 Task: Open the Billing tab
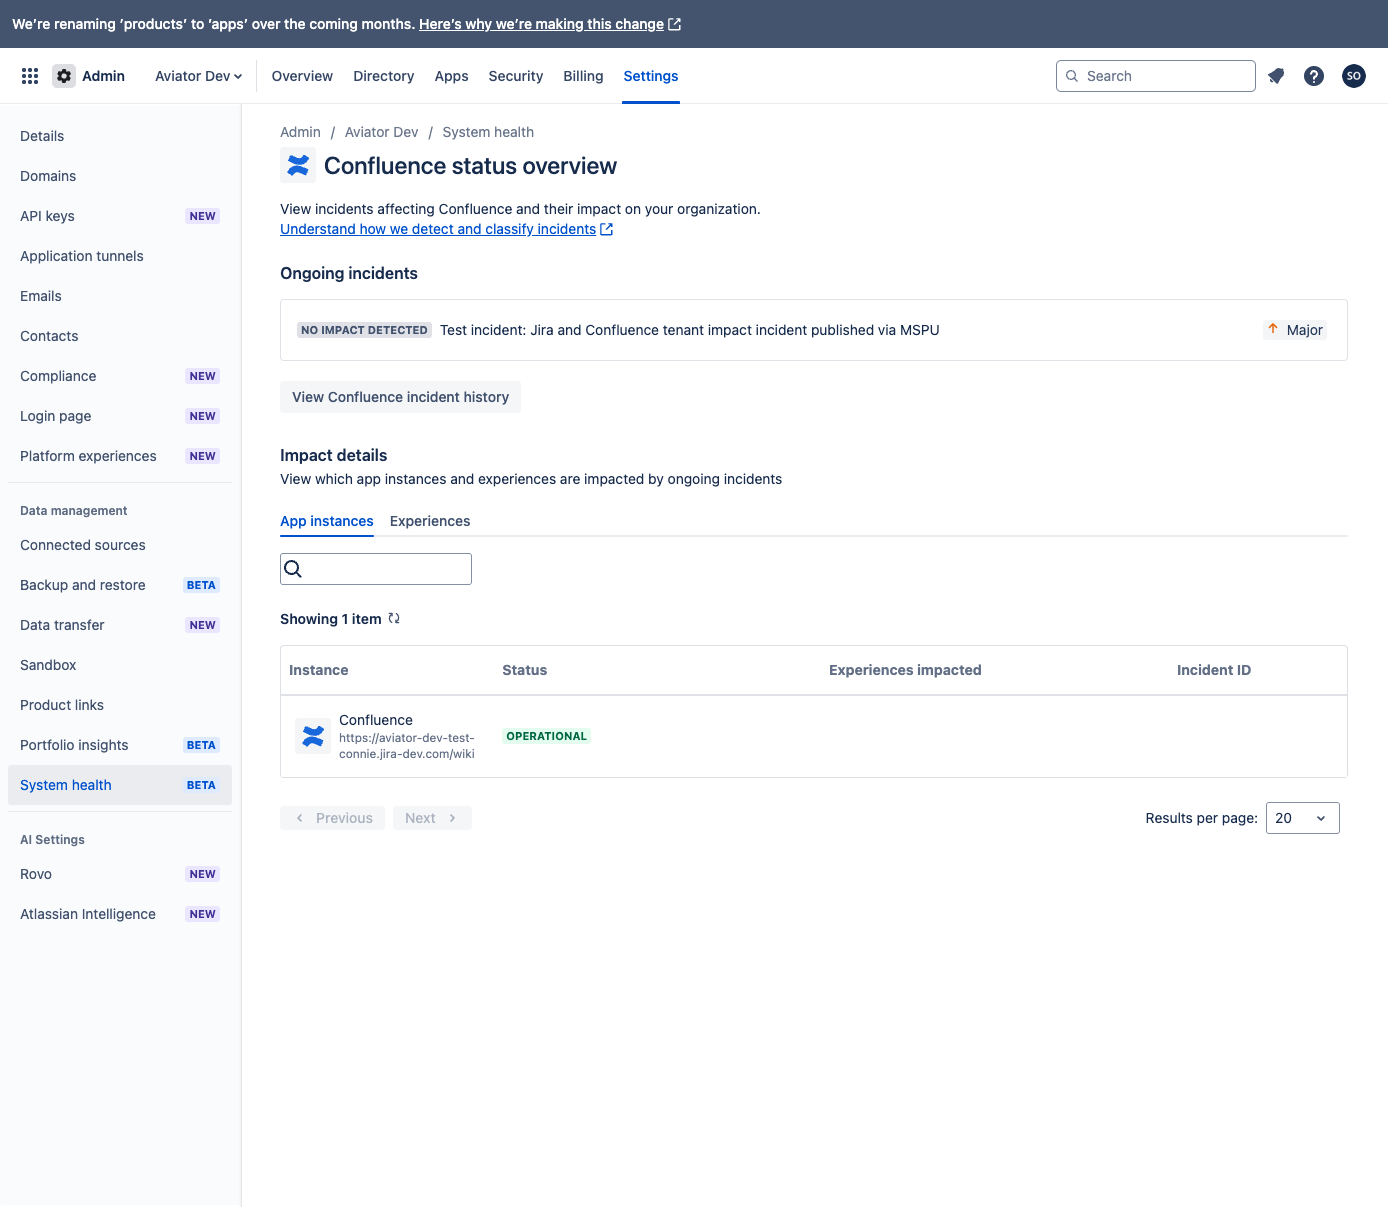tap(583, 76)
